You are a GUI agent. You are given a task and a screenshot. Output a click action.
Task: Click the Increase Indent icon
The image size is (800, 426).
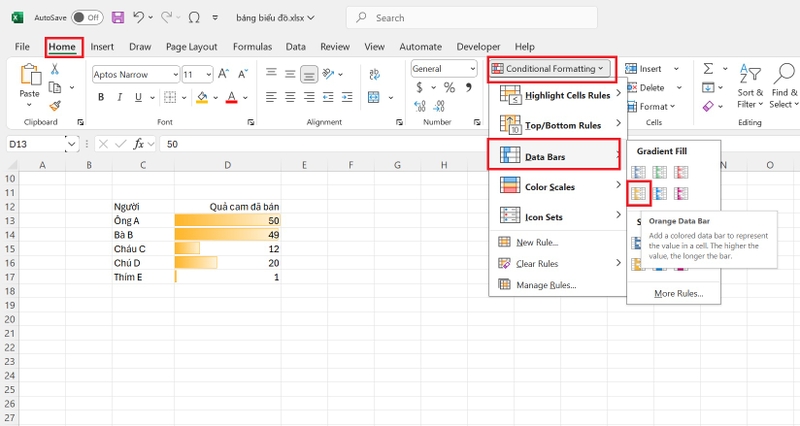[347, 97]
